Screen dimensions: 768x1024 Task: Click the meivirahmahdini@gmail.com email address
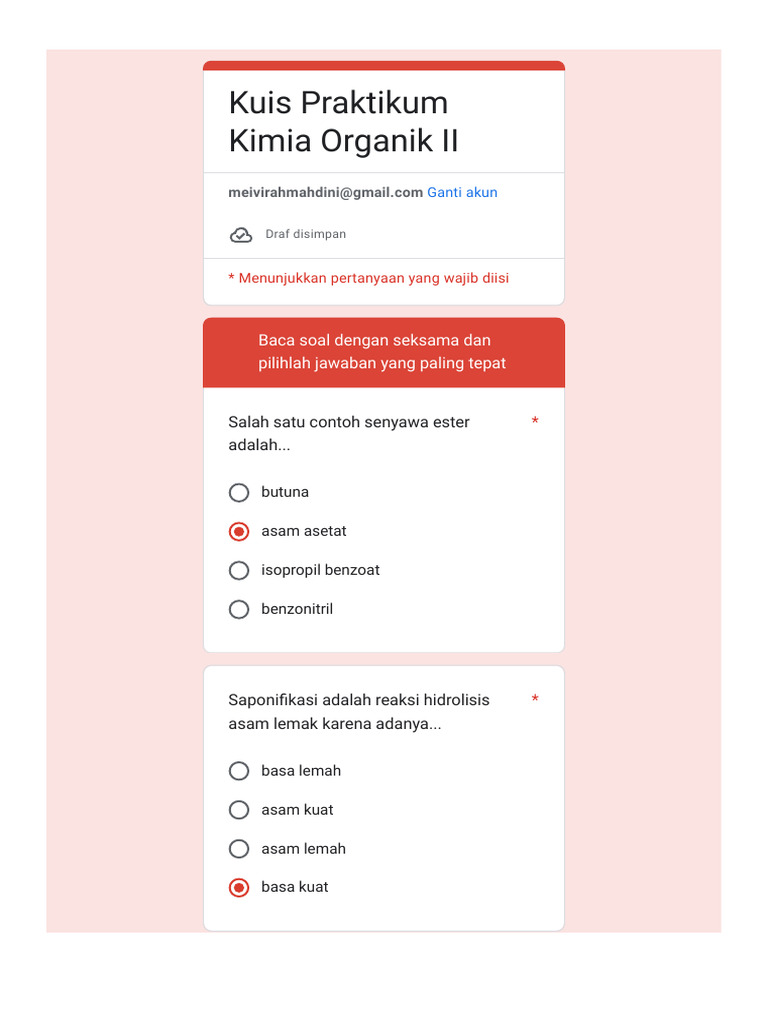tap(325, 192)
